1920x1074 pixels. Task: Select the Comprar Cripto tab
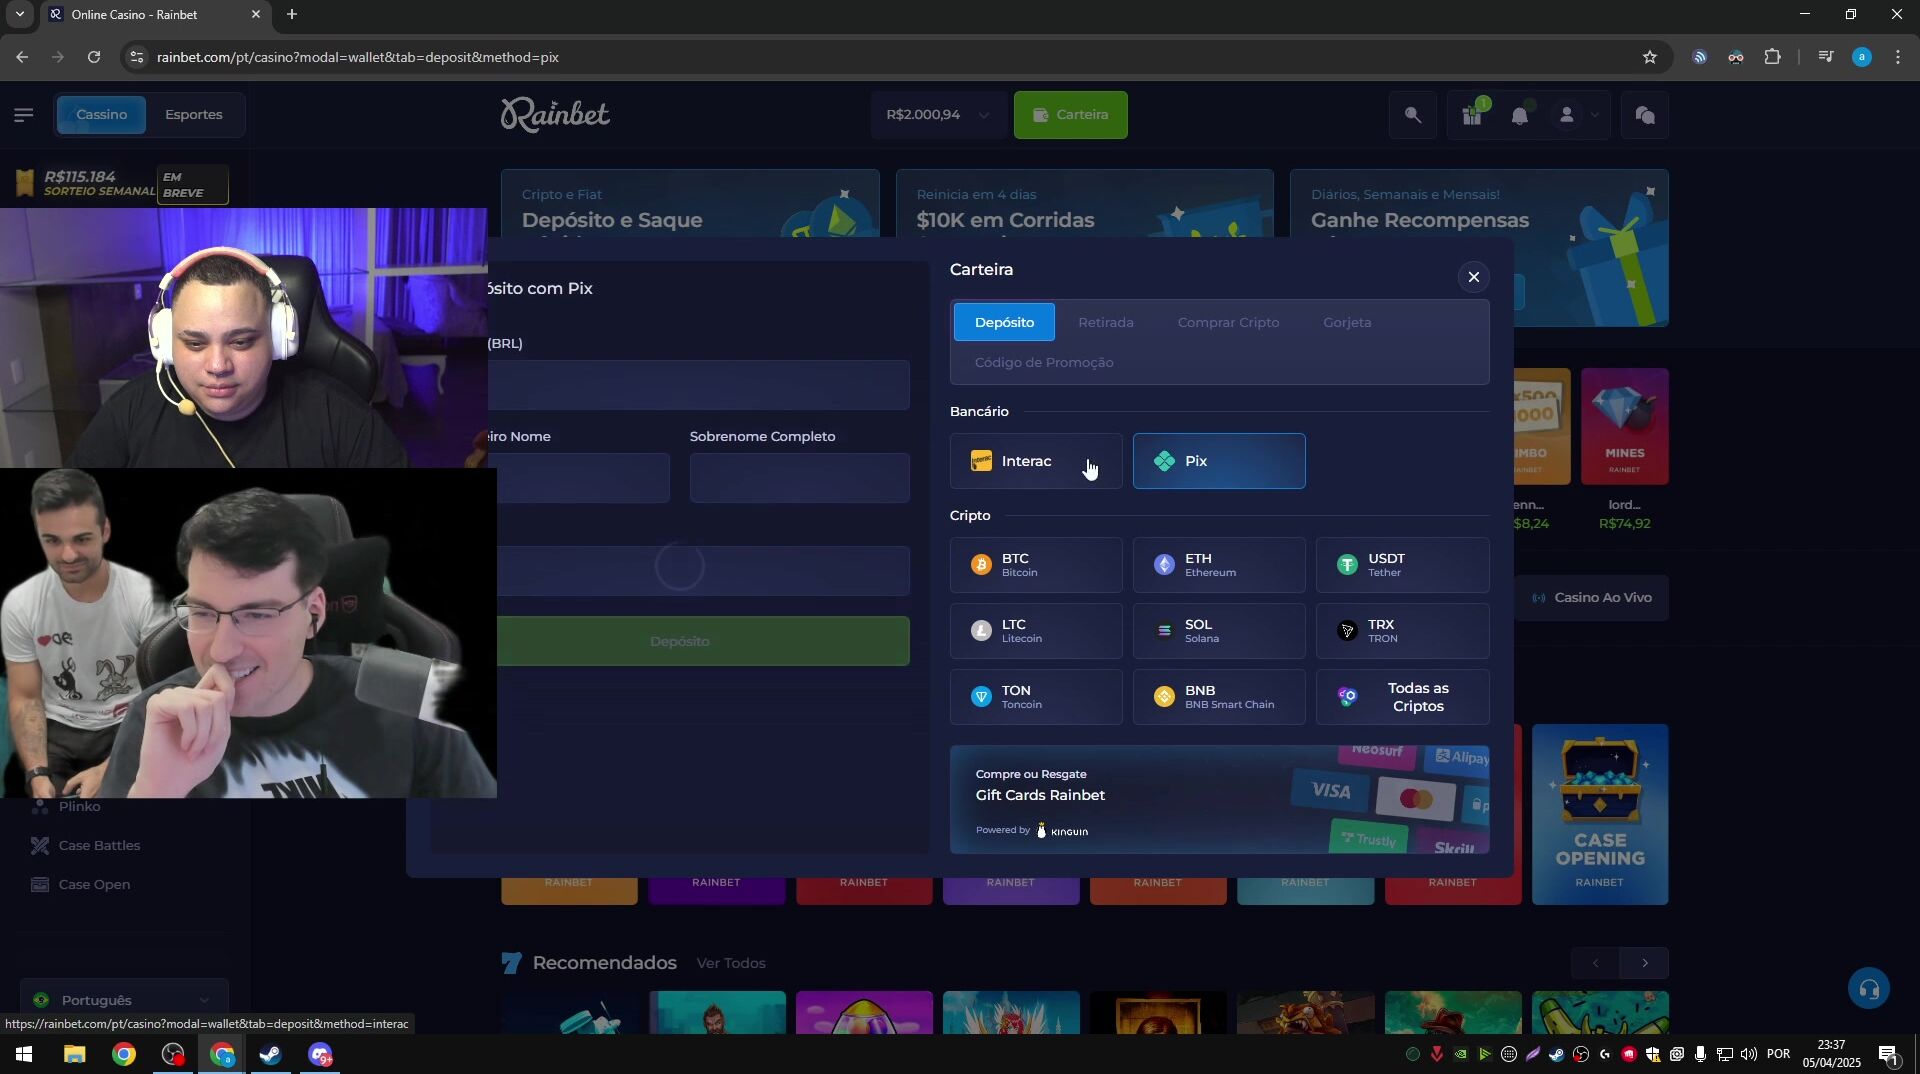pos(1228,322)
